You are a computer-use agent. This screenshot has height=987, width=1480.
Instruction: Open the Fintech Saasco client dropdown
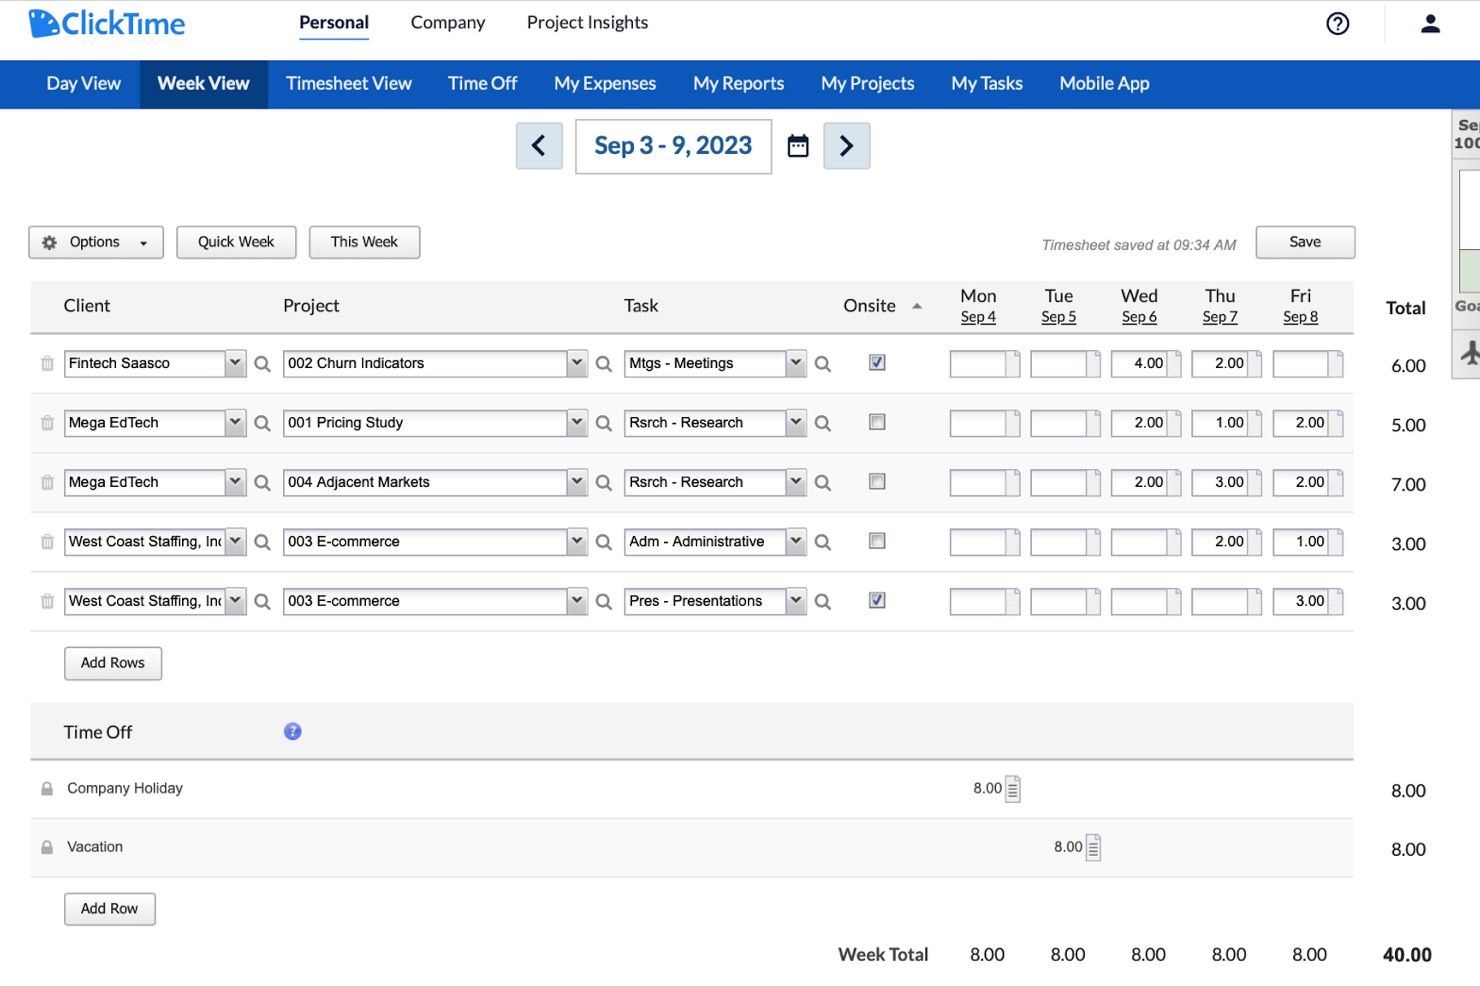click(234, 363)
